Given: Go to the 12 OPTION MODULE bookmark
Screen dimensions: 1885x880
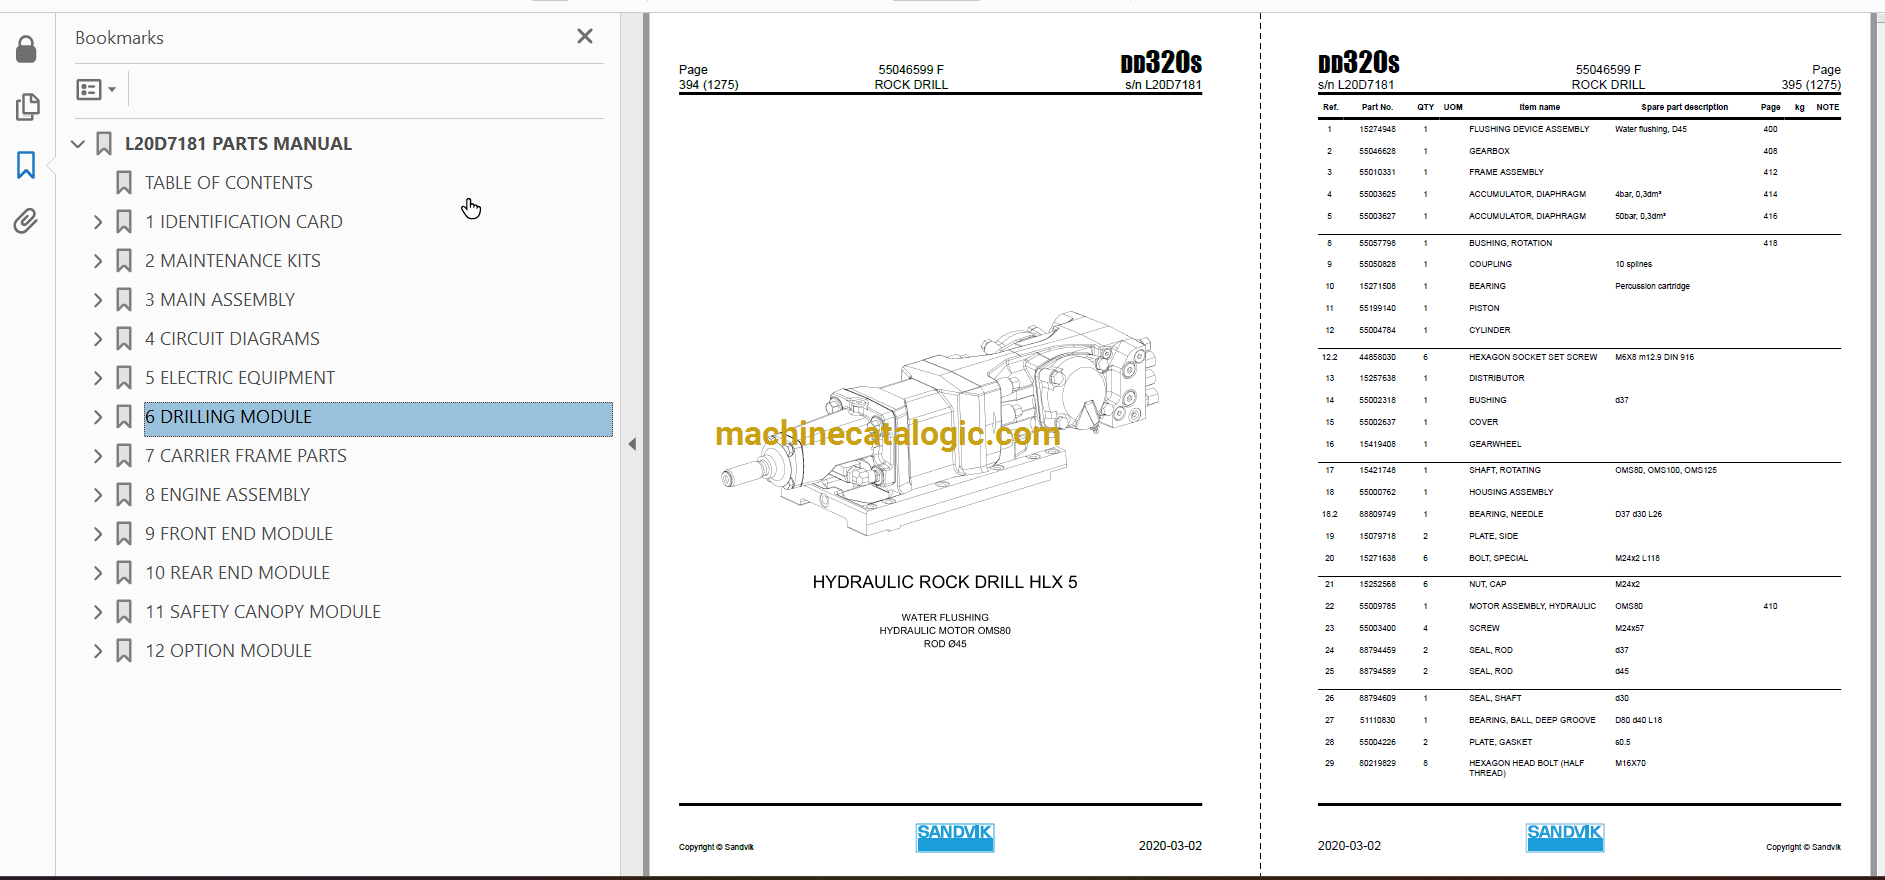Looking at the screenshot, I should [228, 651].
